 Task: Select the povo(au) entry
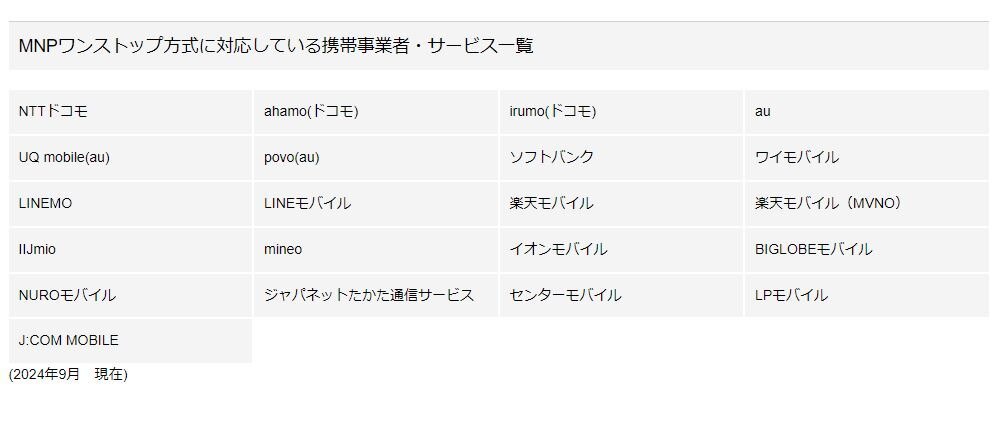(x=376, y=158)
